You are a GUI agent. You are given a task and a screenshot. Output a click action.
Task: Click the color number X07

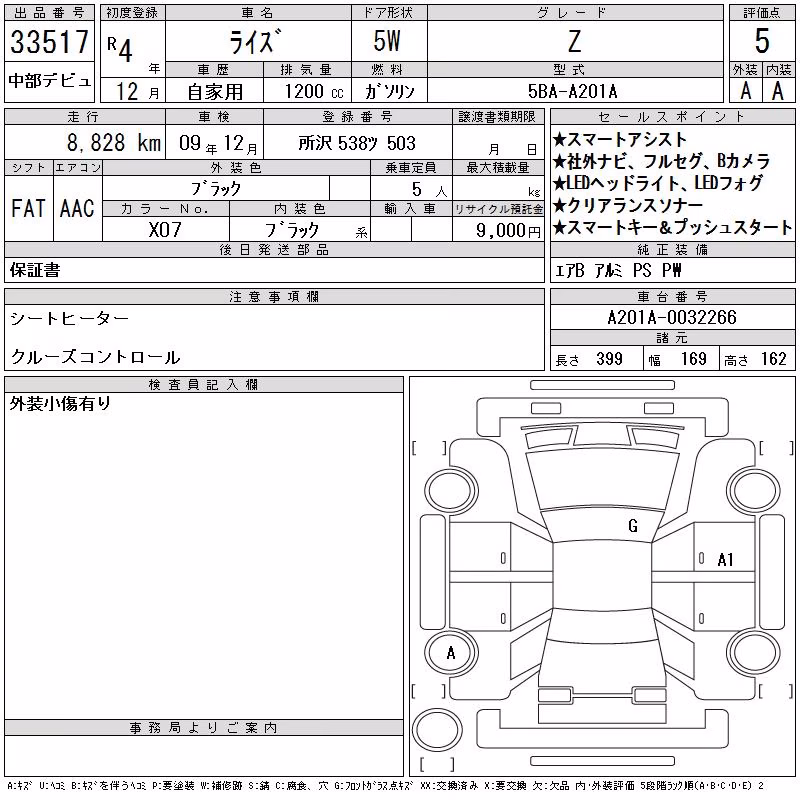165,230
